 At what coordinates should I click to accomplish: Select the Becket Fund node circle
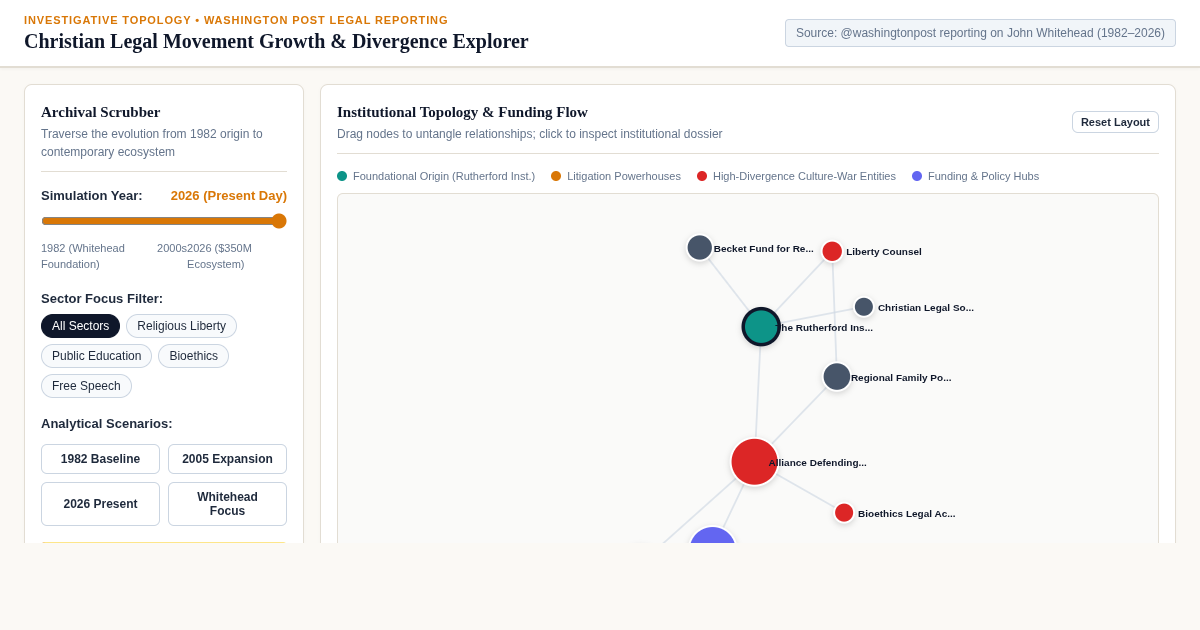(700, 248)
